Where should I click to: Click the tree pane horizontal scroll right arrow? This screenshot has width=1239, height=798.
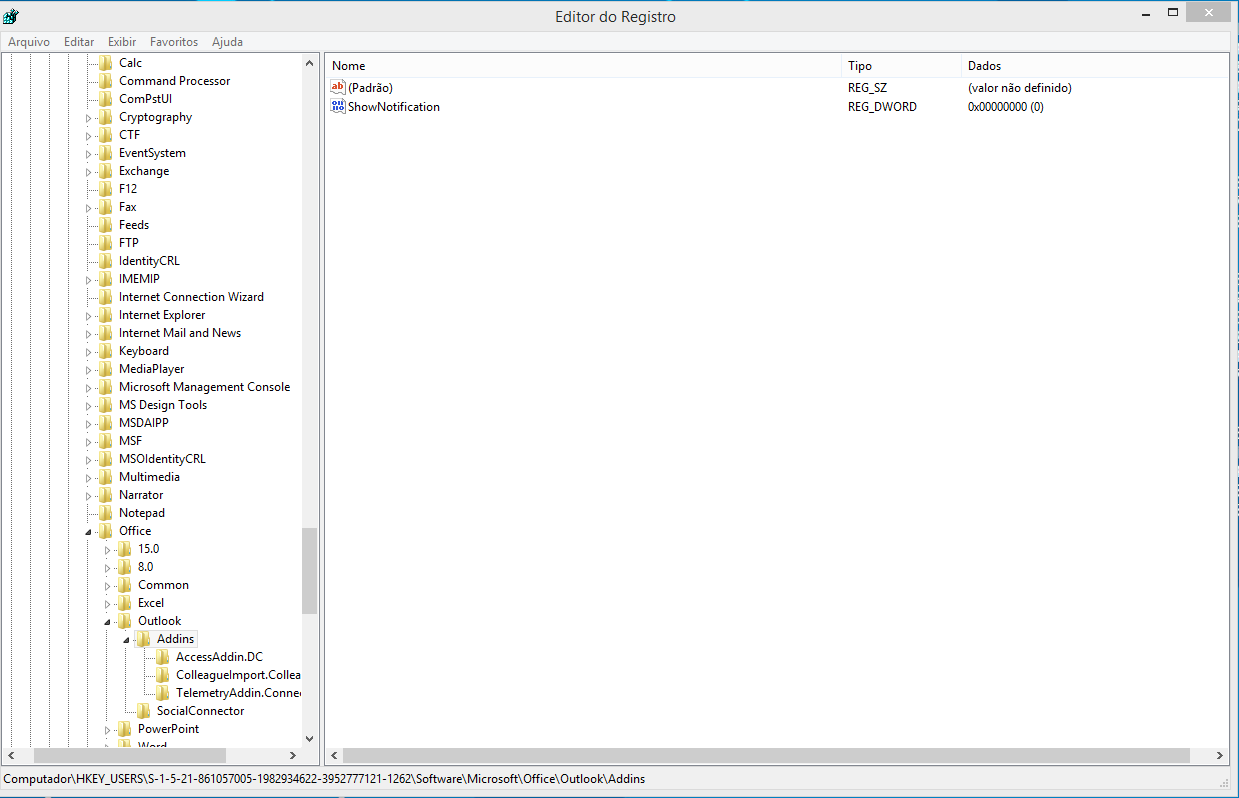point(293,756)
